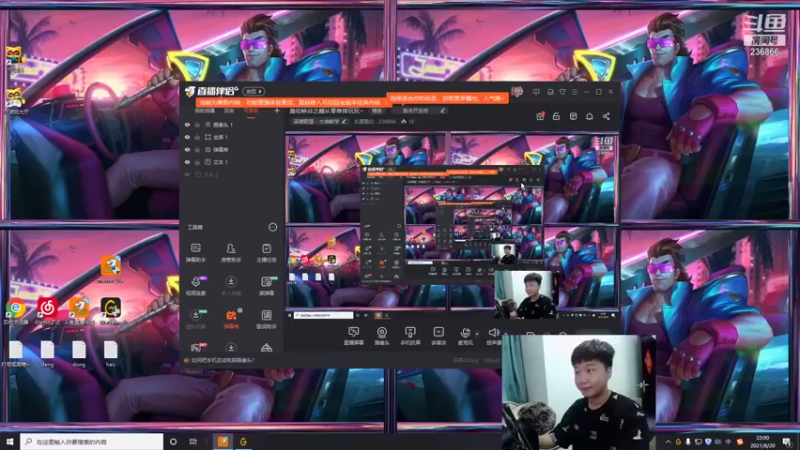This screenshot has width=800, height=450.
Task: Open the notifications bell icon
Action: [589, 116]
